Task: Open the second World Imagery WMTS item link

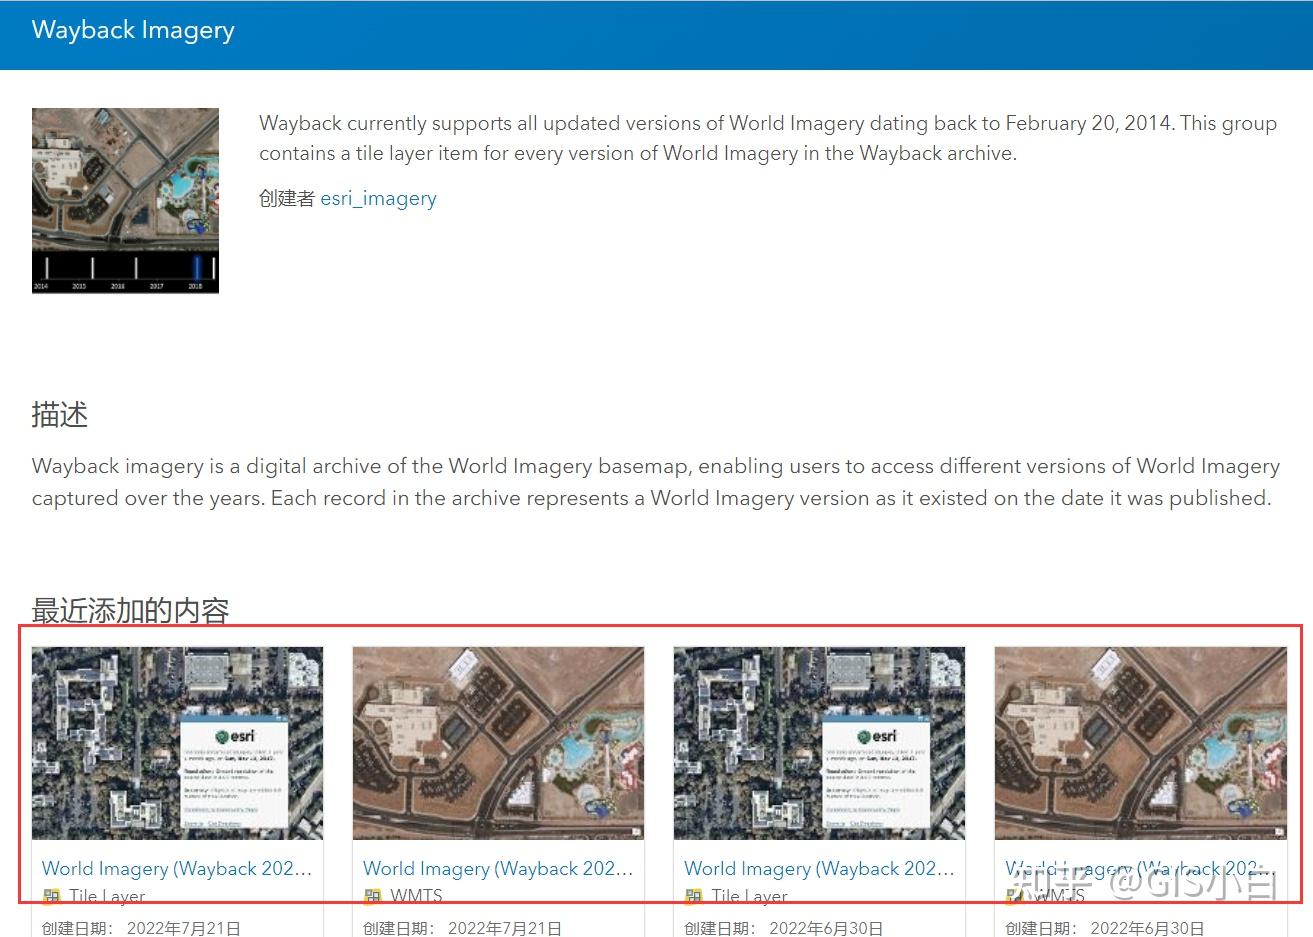Action: (497, 868)
